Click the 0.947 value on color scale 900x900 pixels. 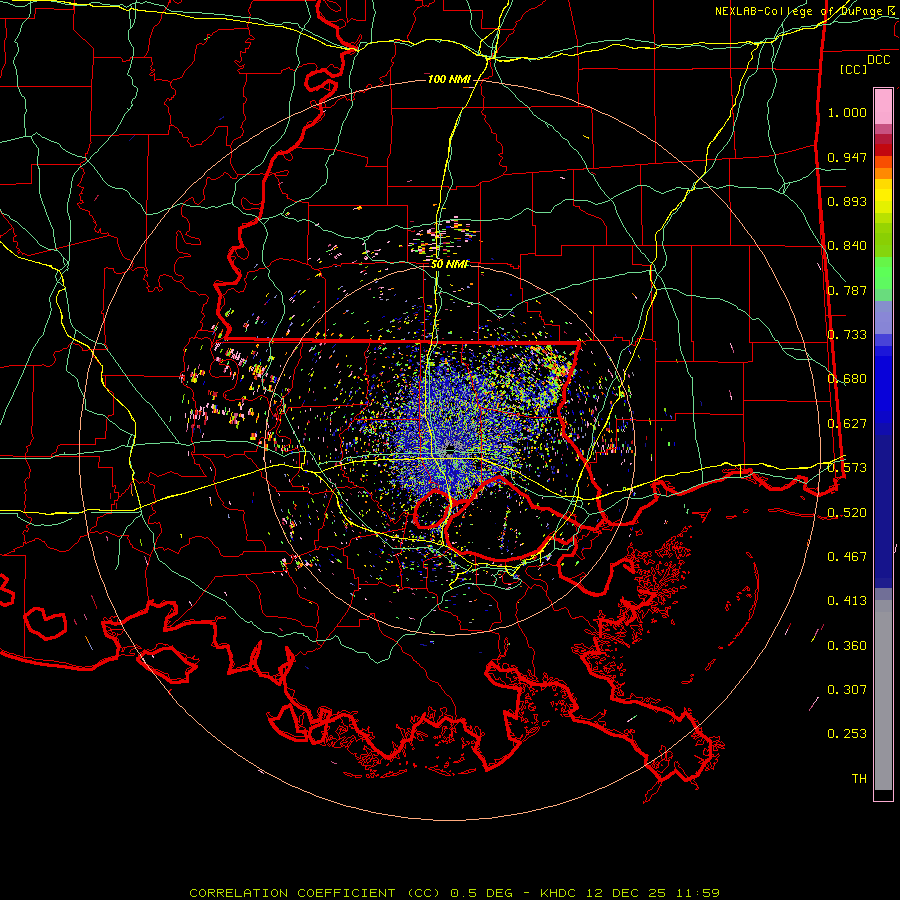click(847, 157)
